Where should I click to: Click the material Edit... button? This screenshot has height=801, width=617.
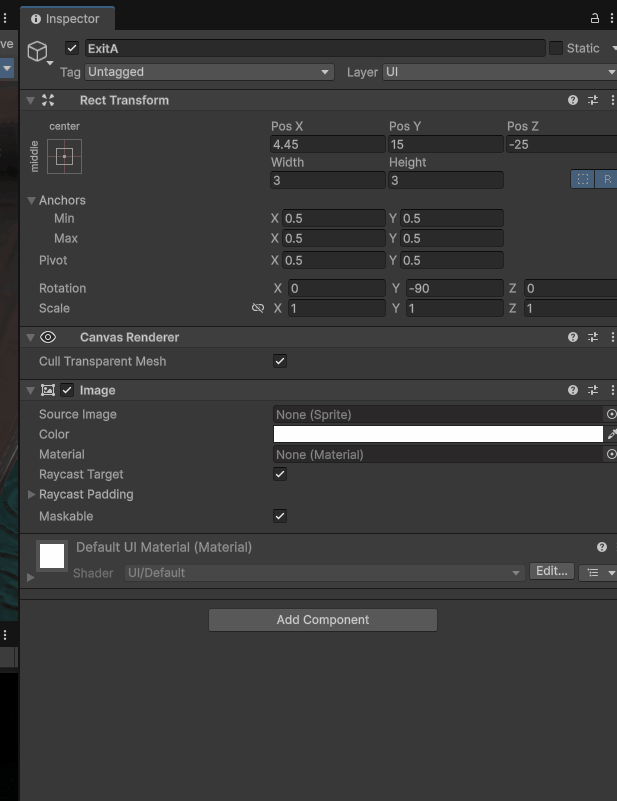[x=552, y=571]
